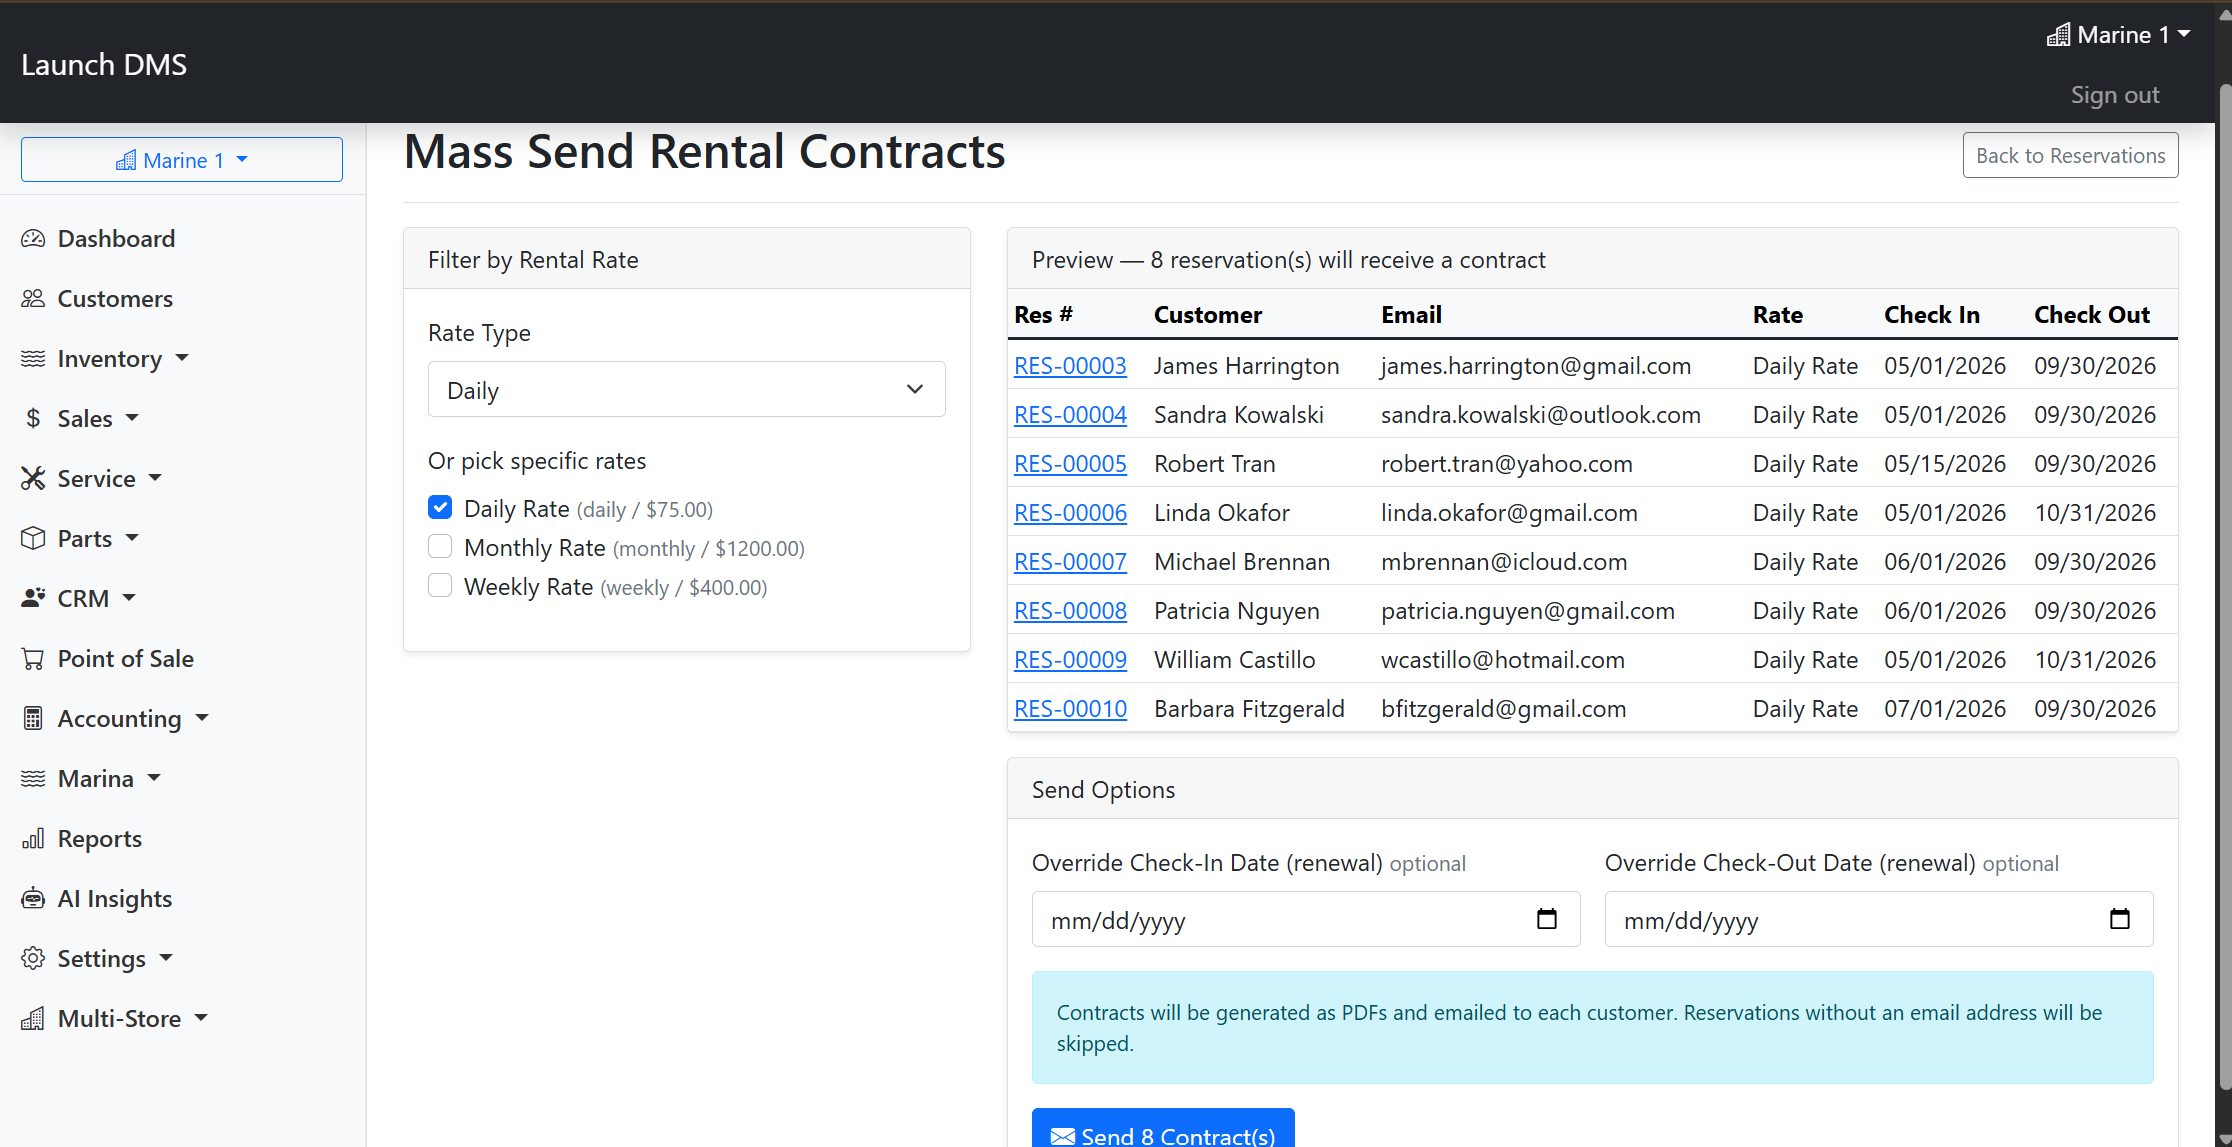This screenshot has height=1147, width=2232.
Task: Open Marine 1 dropdown in top header
Action: pos(2118,35)
